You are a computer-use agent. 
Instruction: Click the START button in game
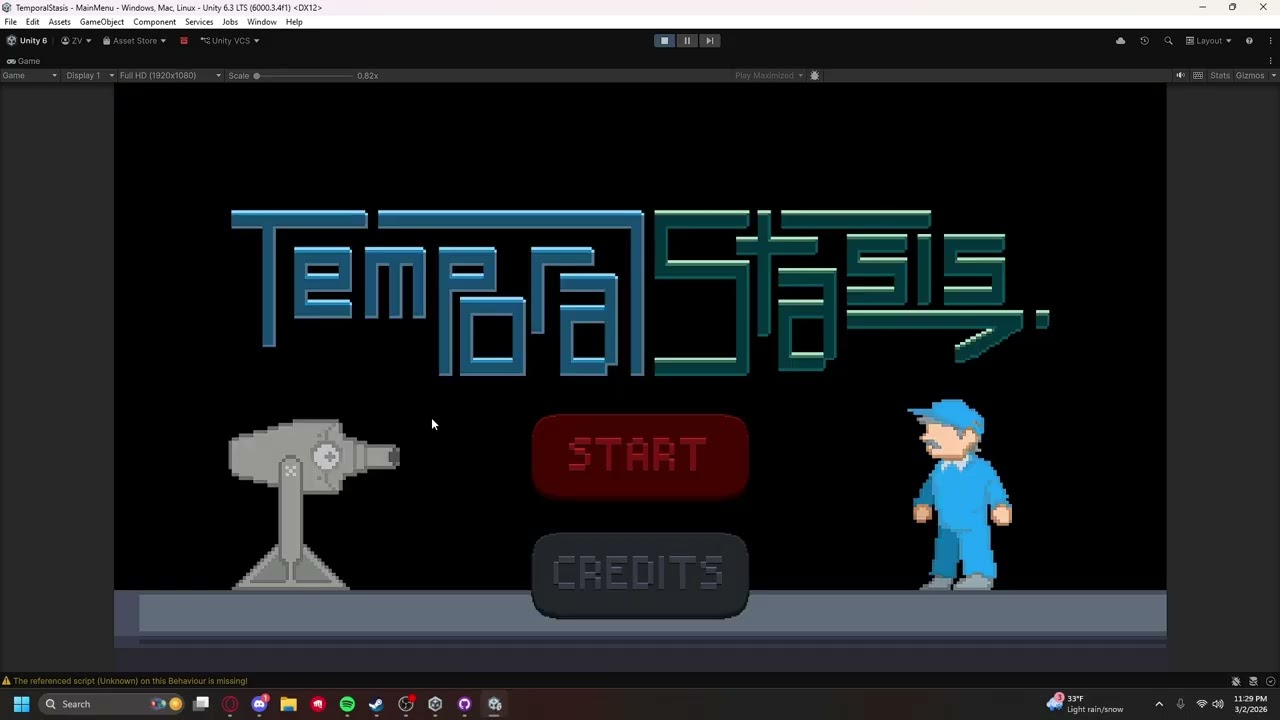click(x=640, y=456)
